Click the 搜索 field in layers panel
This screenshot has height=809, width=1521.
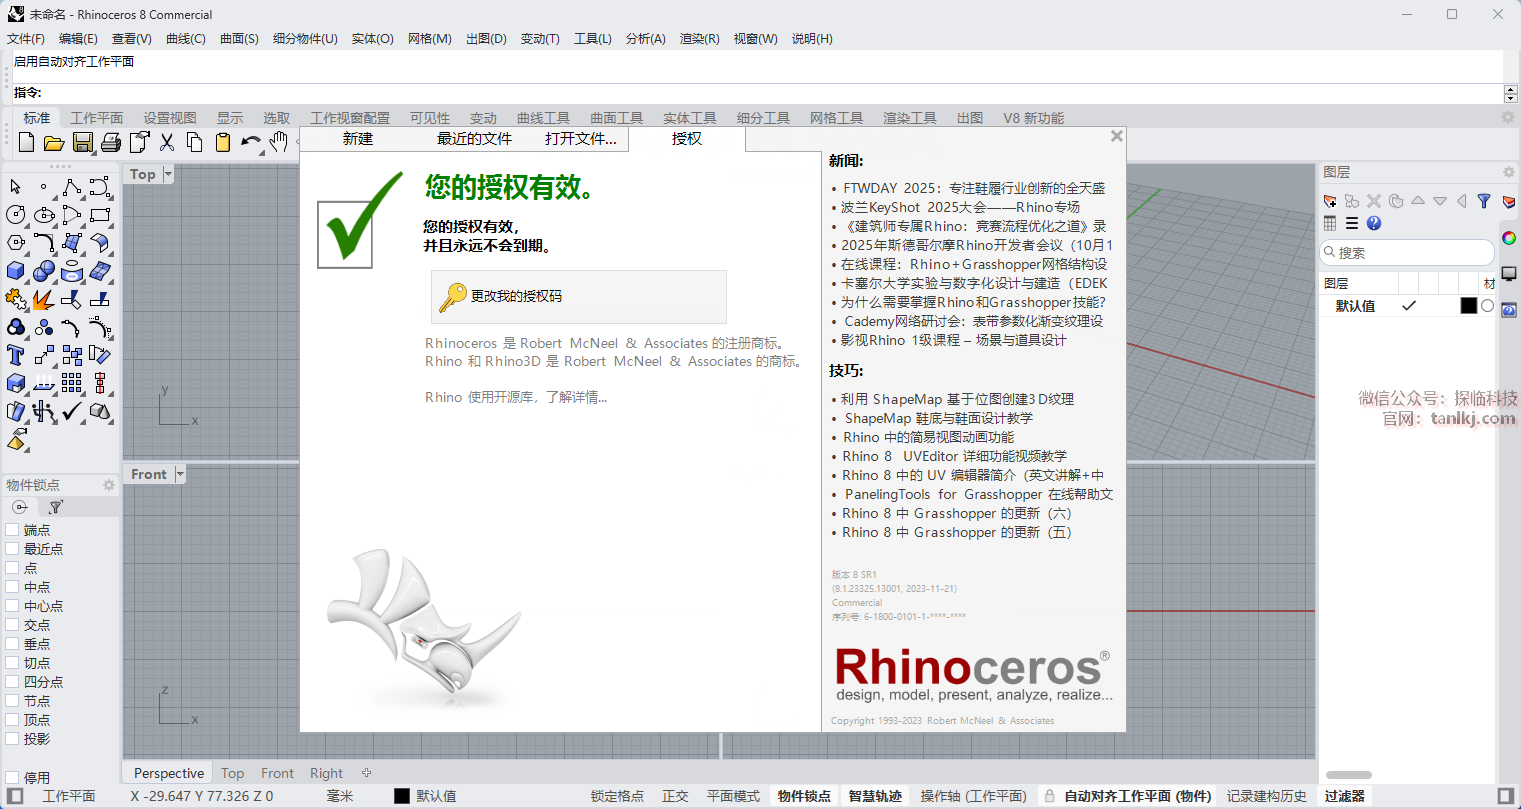tap(1408, 253)
